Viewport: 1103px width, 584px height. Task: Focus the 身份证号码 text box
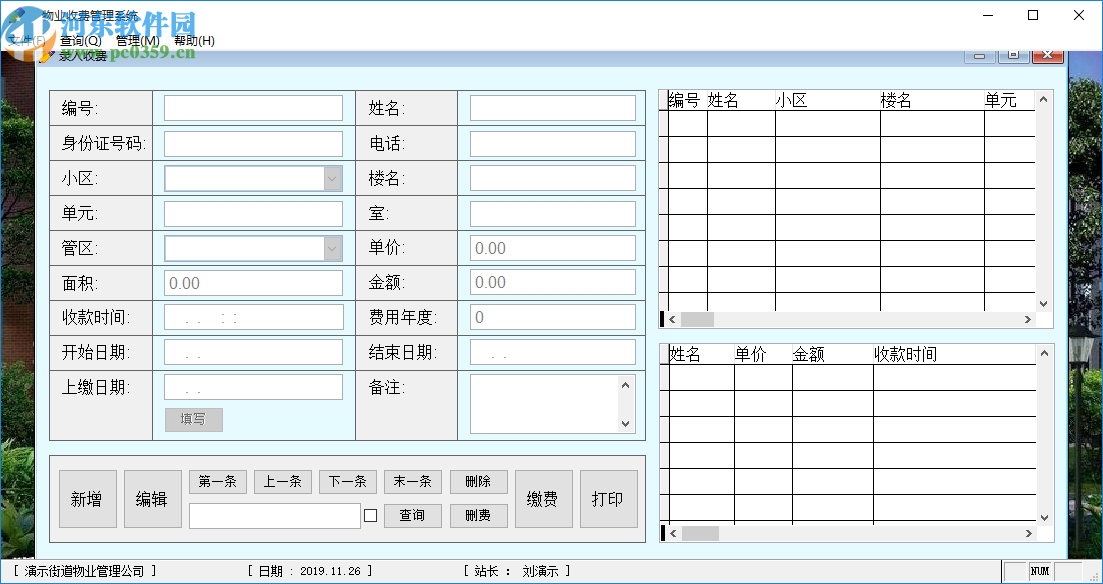tap(253, 144)
